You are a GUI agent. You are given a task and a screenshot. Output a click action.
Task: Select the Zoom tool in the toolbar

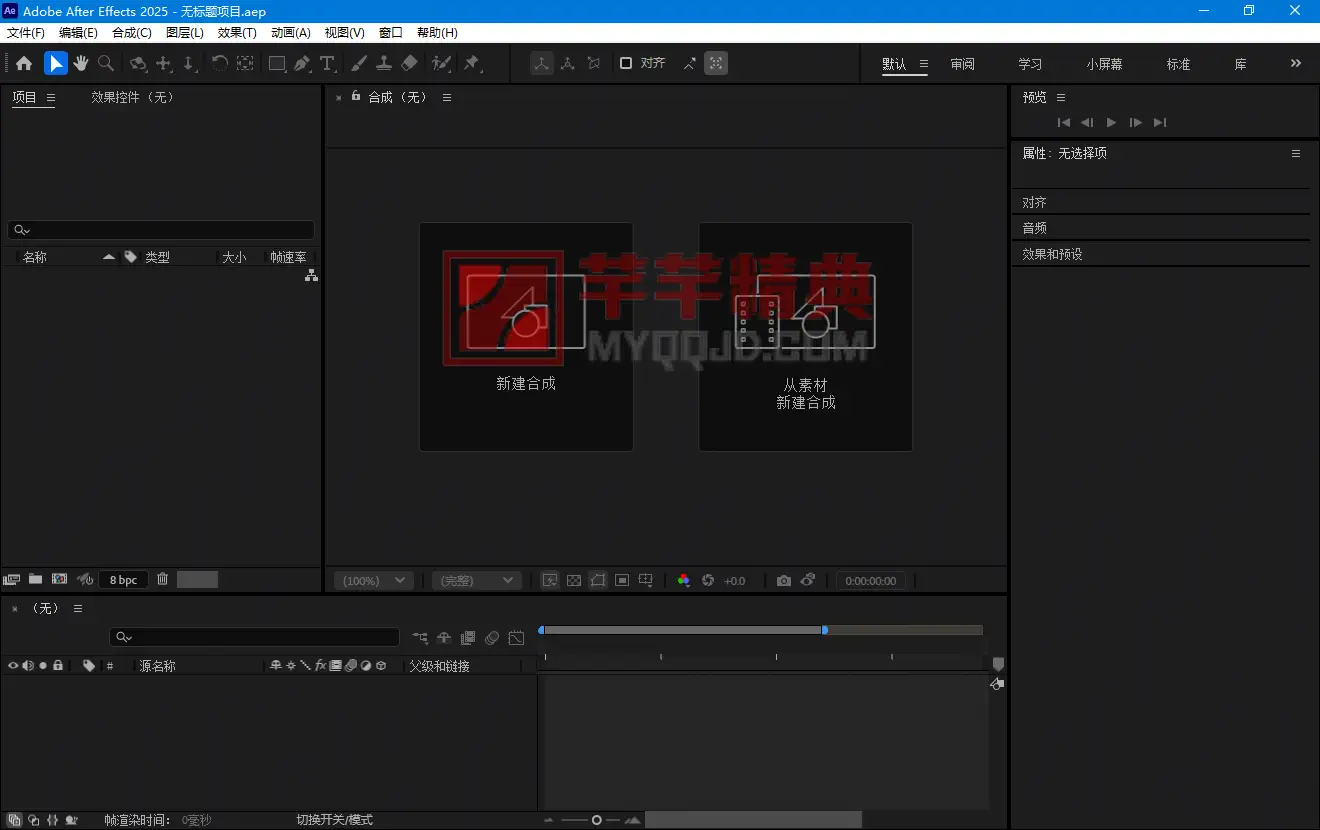[105, 62]
